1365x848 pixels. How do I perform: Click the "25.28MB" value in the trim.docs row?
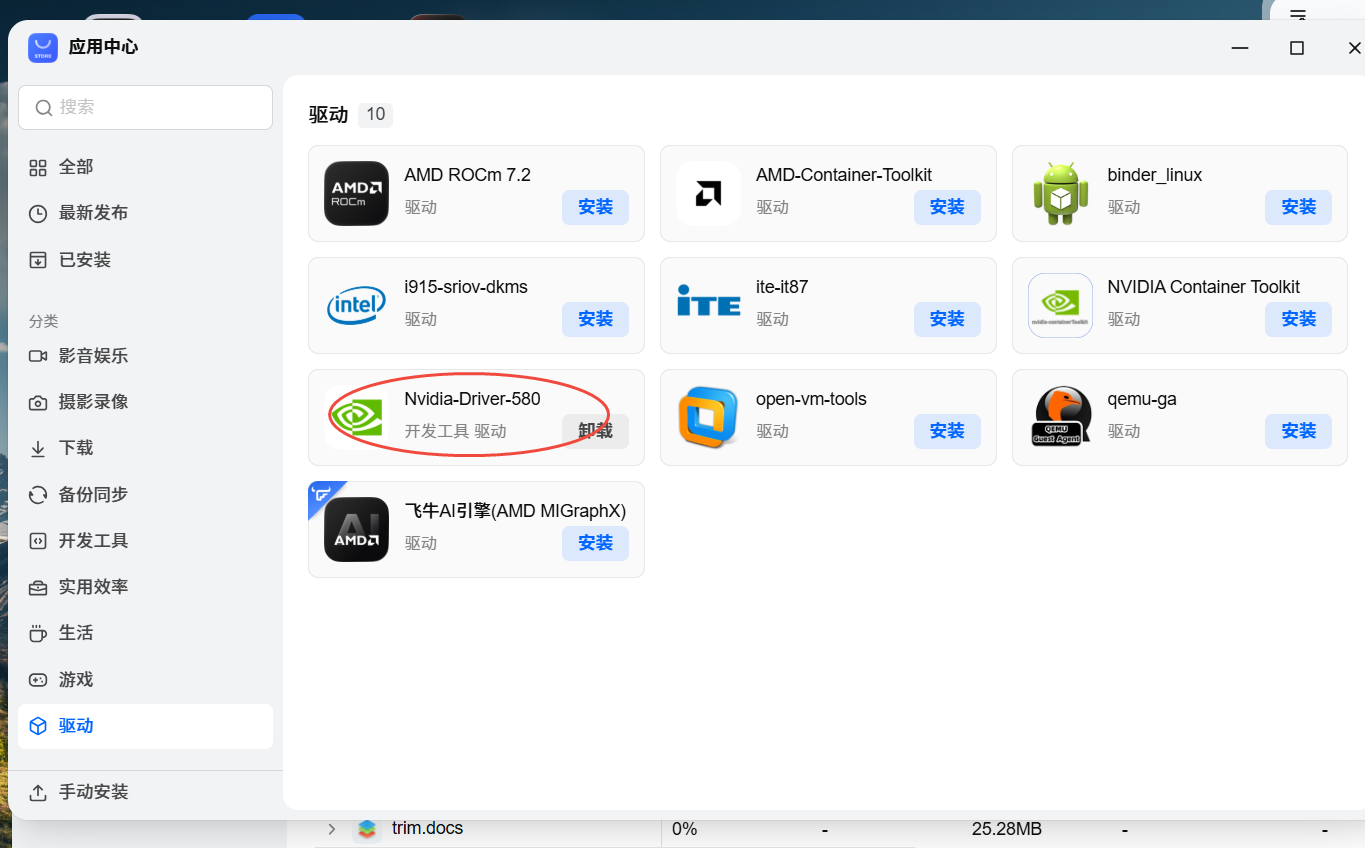(x=1007, y=829)
